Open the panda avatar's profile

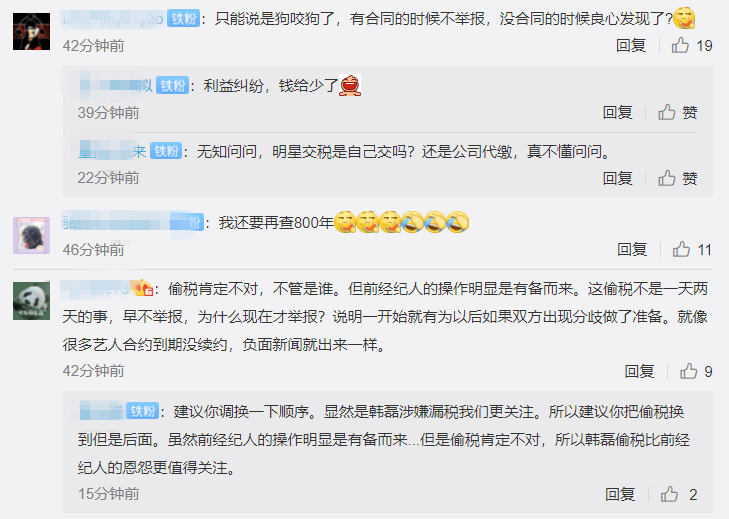(x=31, y=301)
